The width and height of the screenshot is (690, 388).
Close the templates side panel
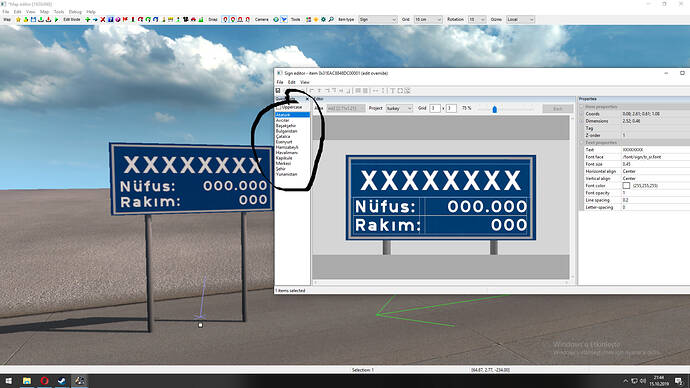point(307,99)
